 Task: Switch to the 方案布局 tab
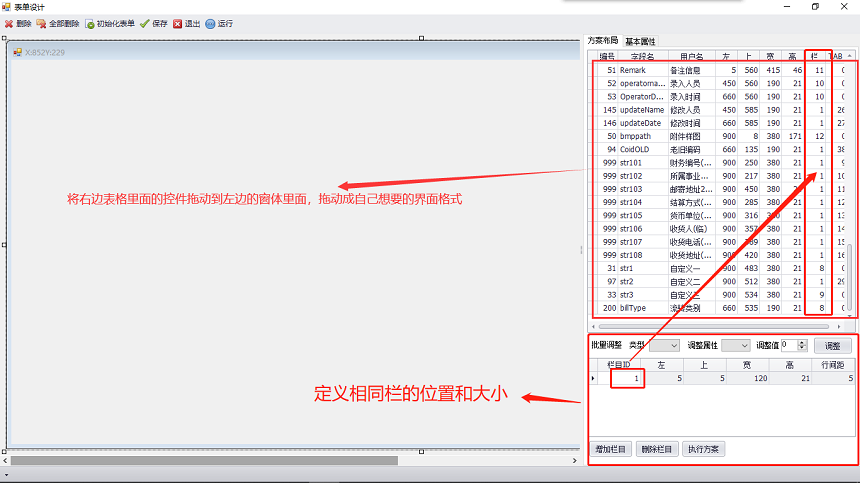[603, 42]
